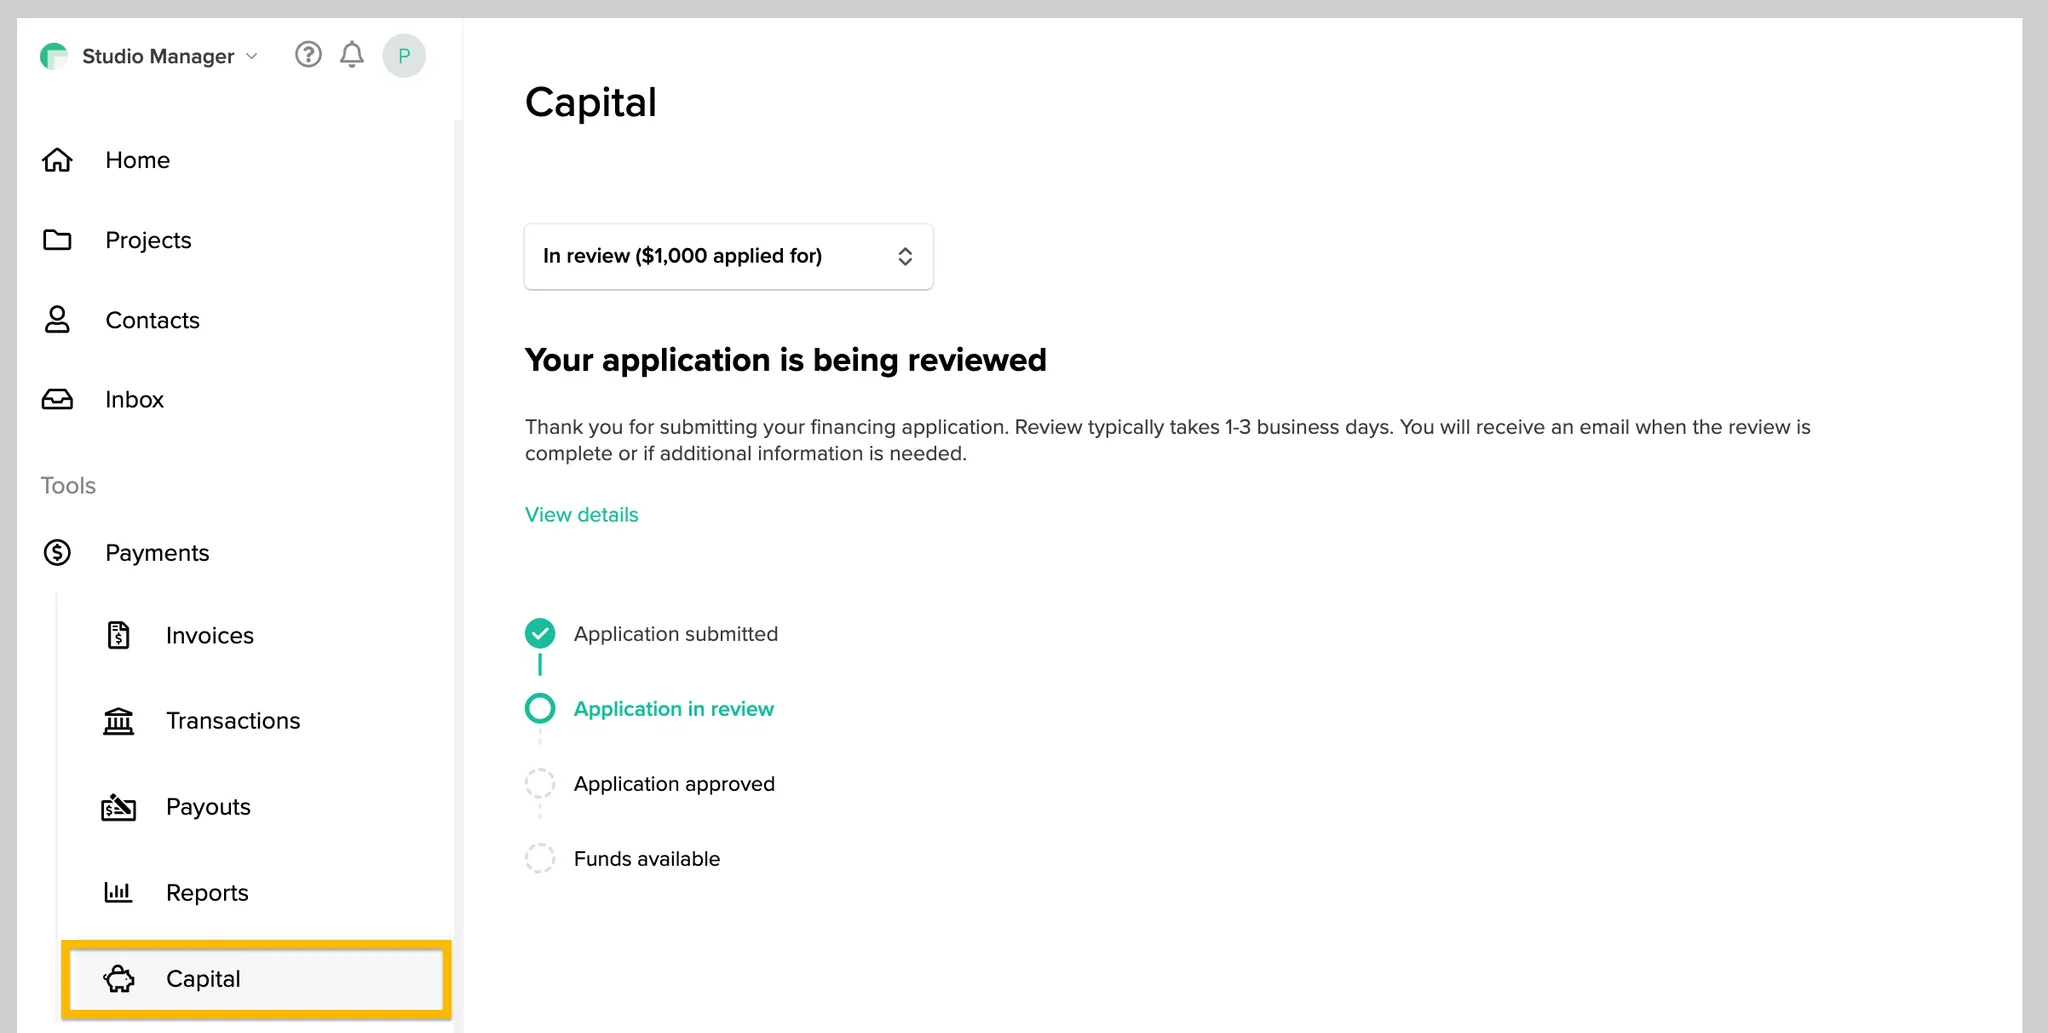Click the Invoices document icon

click(118, 635)
